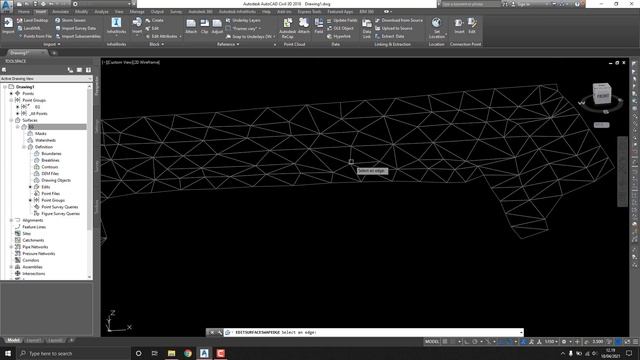This screenshot has width=640, height=360.
Task: Select Boundaries tree item
Action: tap(51, 154)
